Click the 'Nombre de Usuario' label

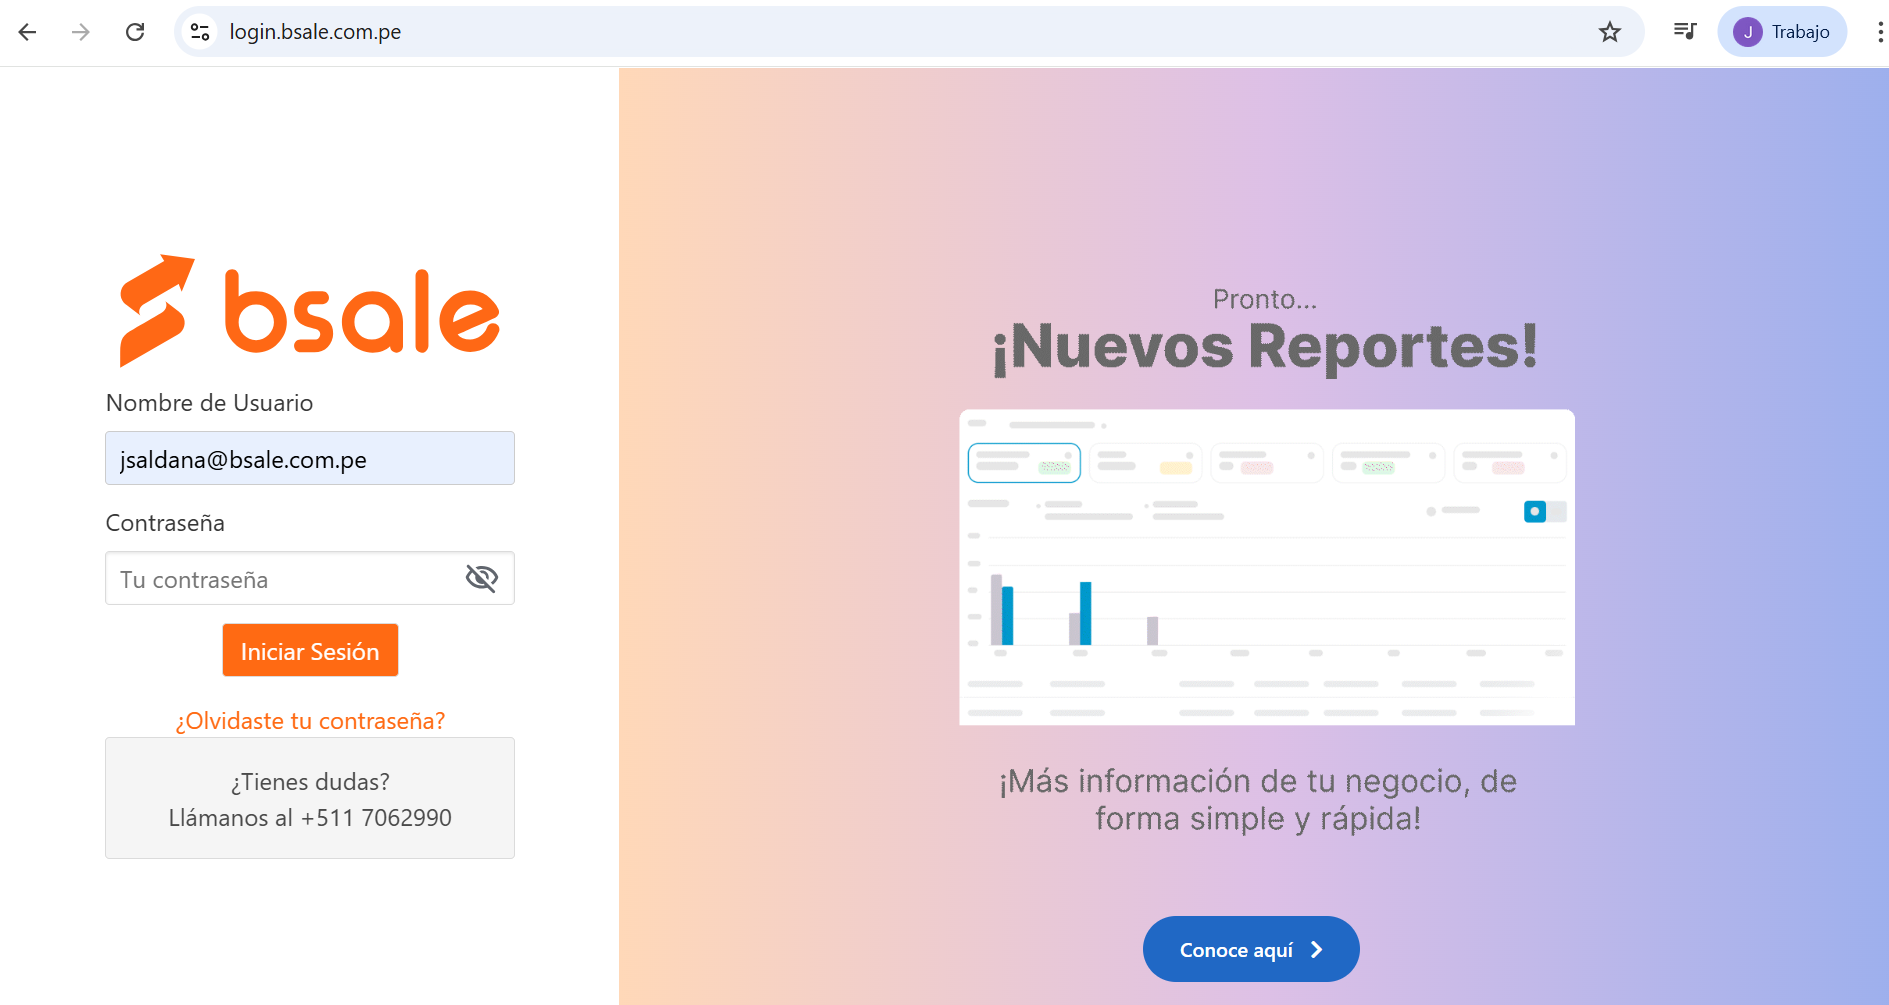[x=210, y=403]
